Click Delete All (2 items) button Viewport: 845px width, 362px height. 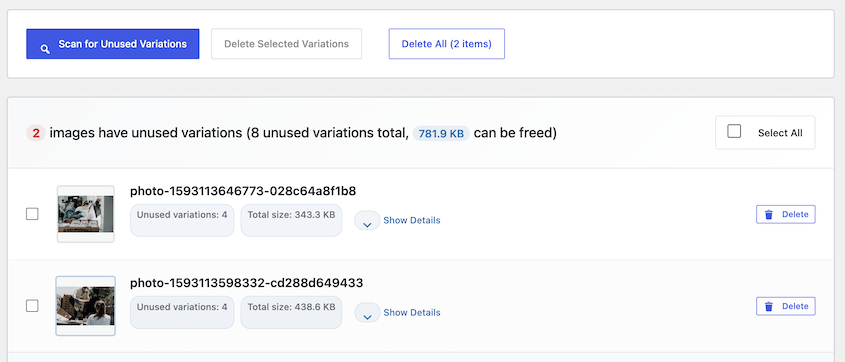click(x=447, y=44)
